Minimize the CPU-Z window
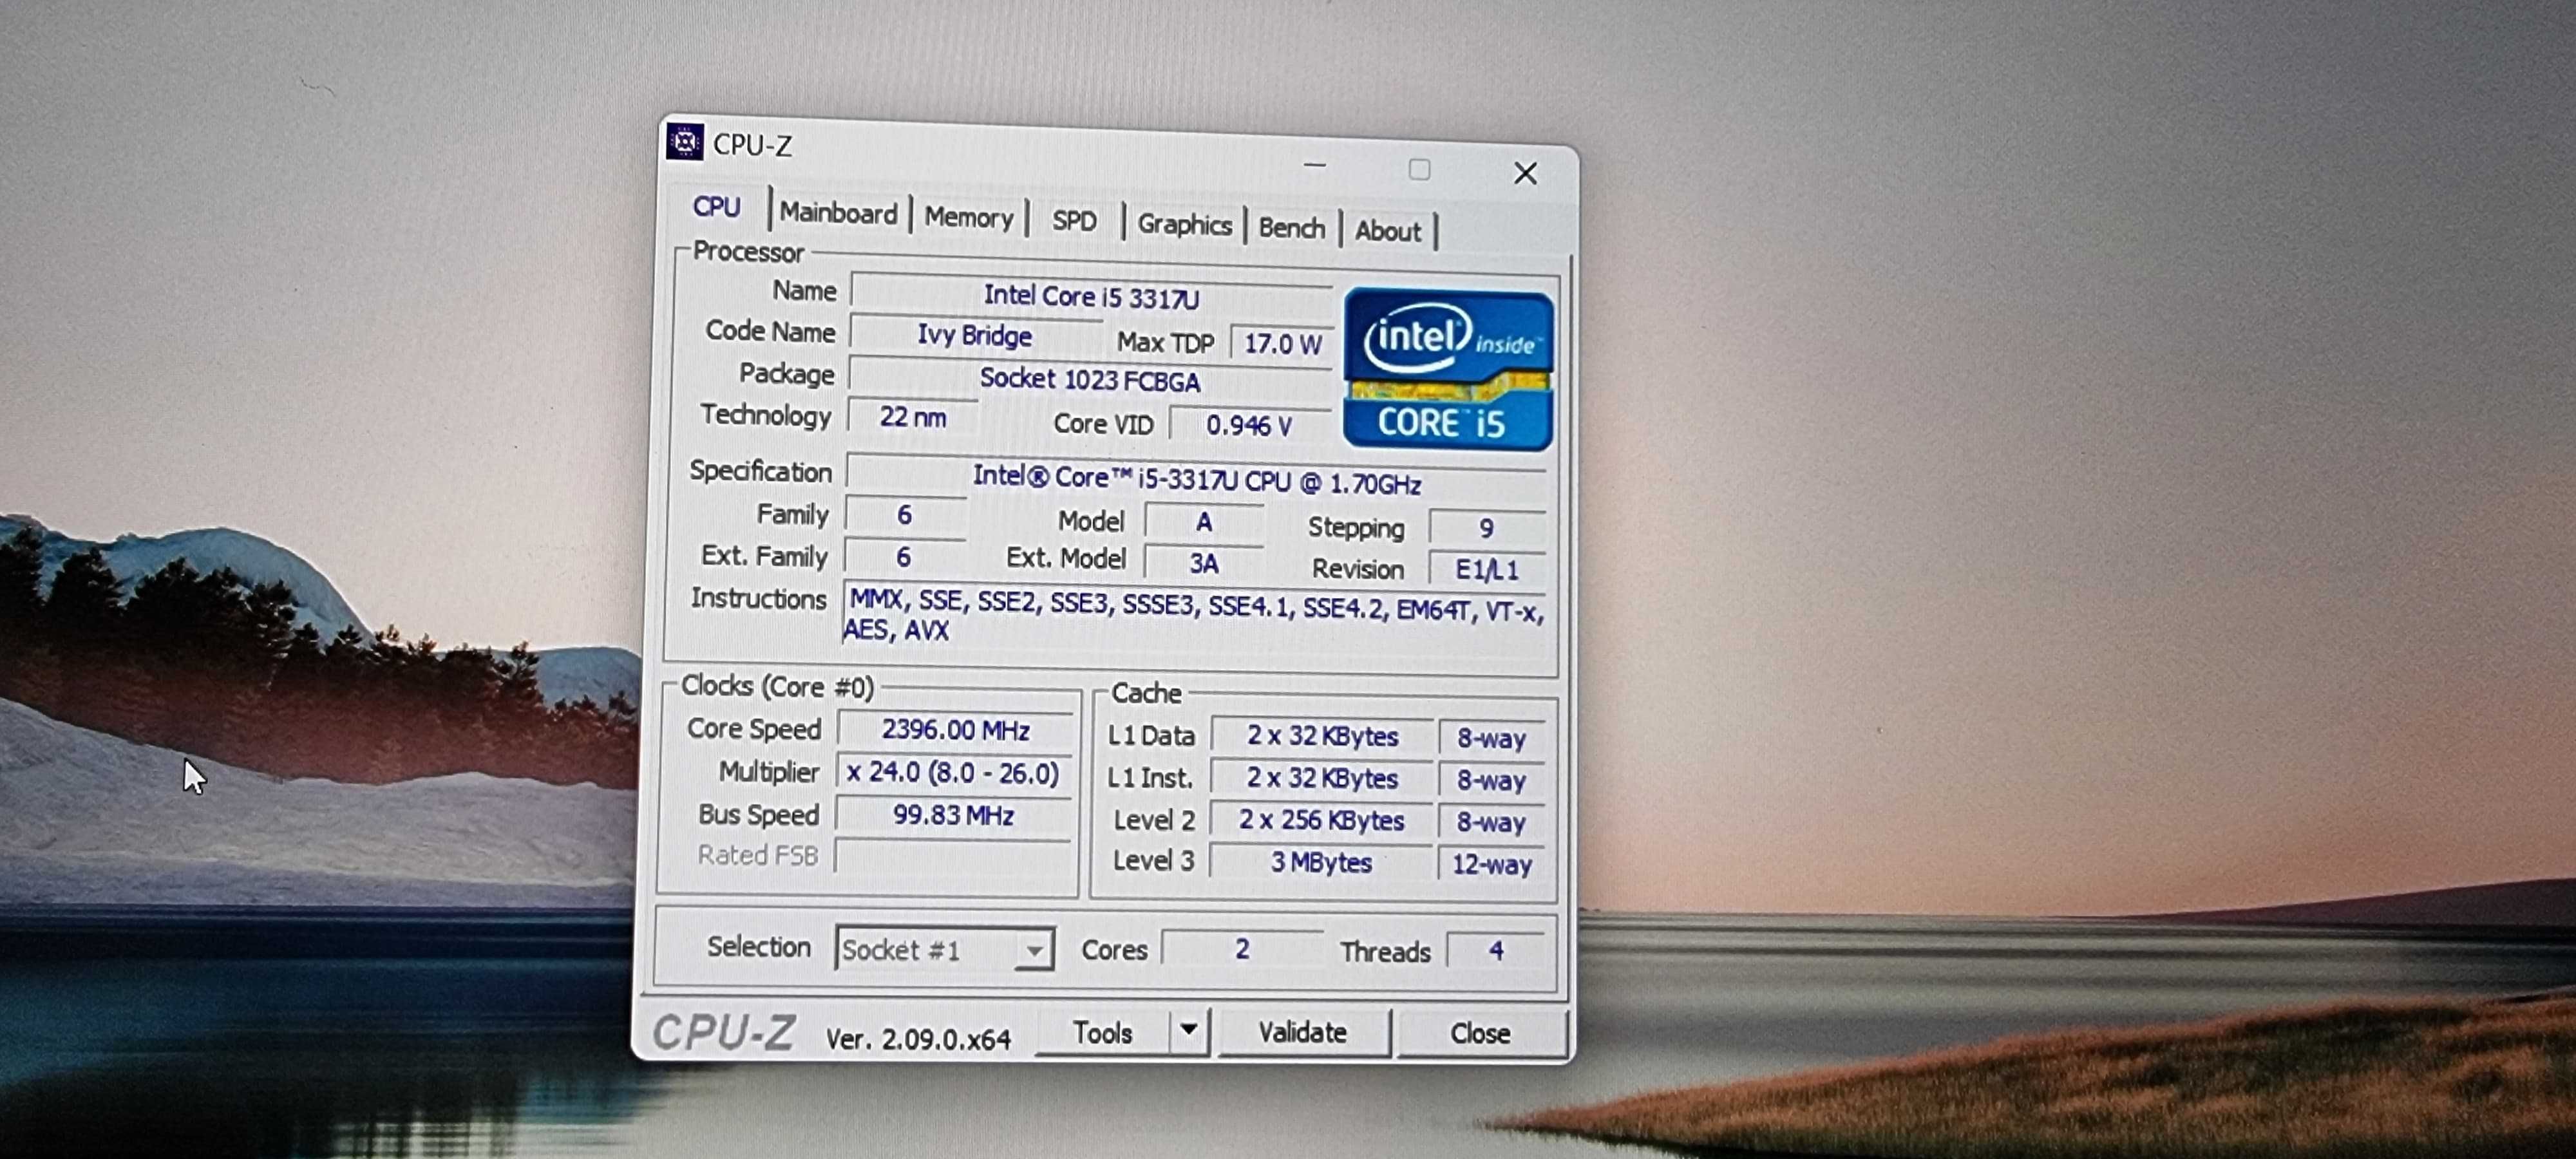This screenshot has width=2576, height=1159. click(1315, 165)
